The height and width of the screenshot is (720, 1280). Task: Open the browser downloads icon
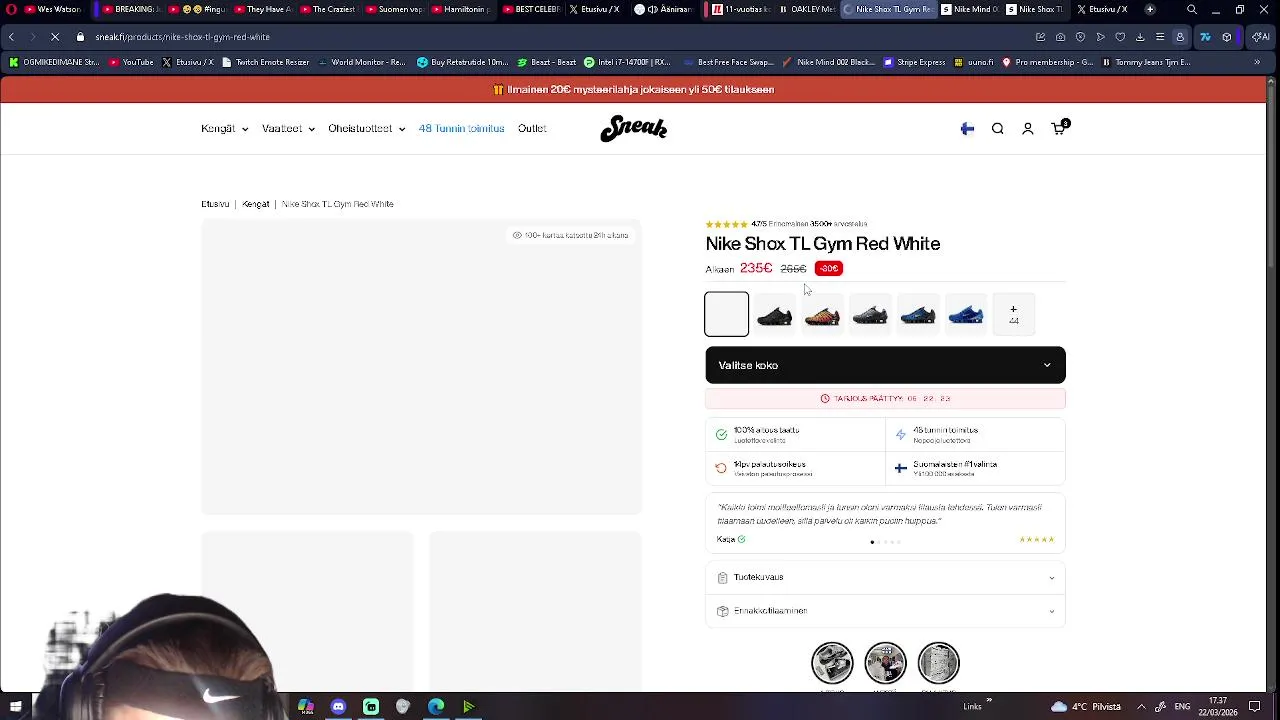tap(1140, 37)
